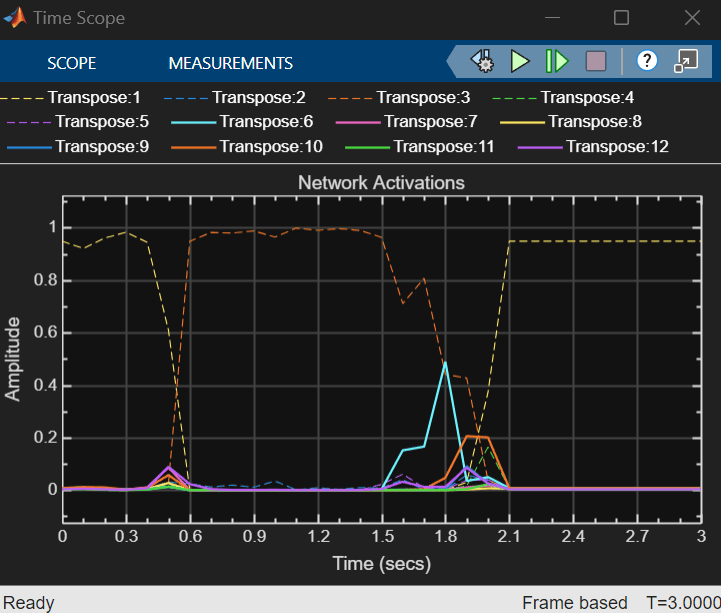This screenshot has height=613, width=721.
Task: Click the Amplitude y-axis label
Action: click(13, 358)
